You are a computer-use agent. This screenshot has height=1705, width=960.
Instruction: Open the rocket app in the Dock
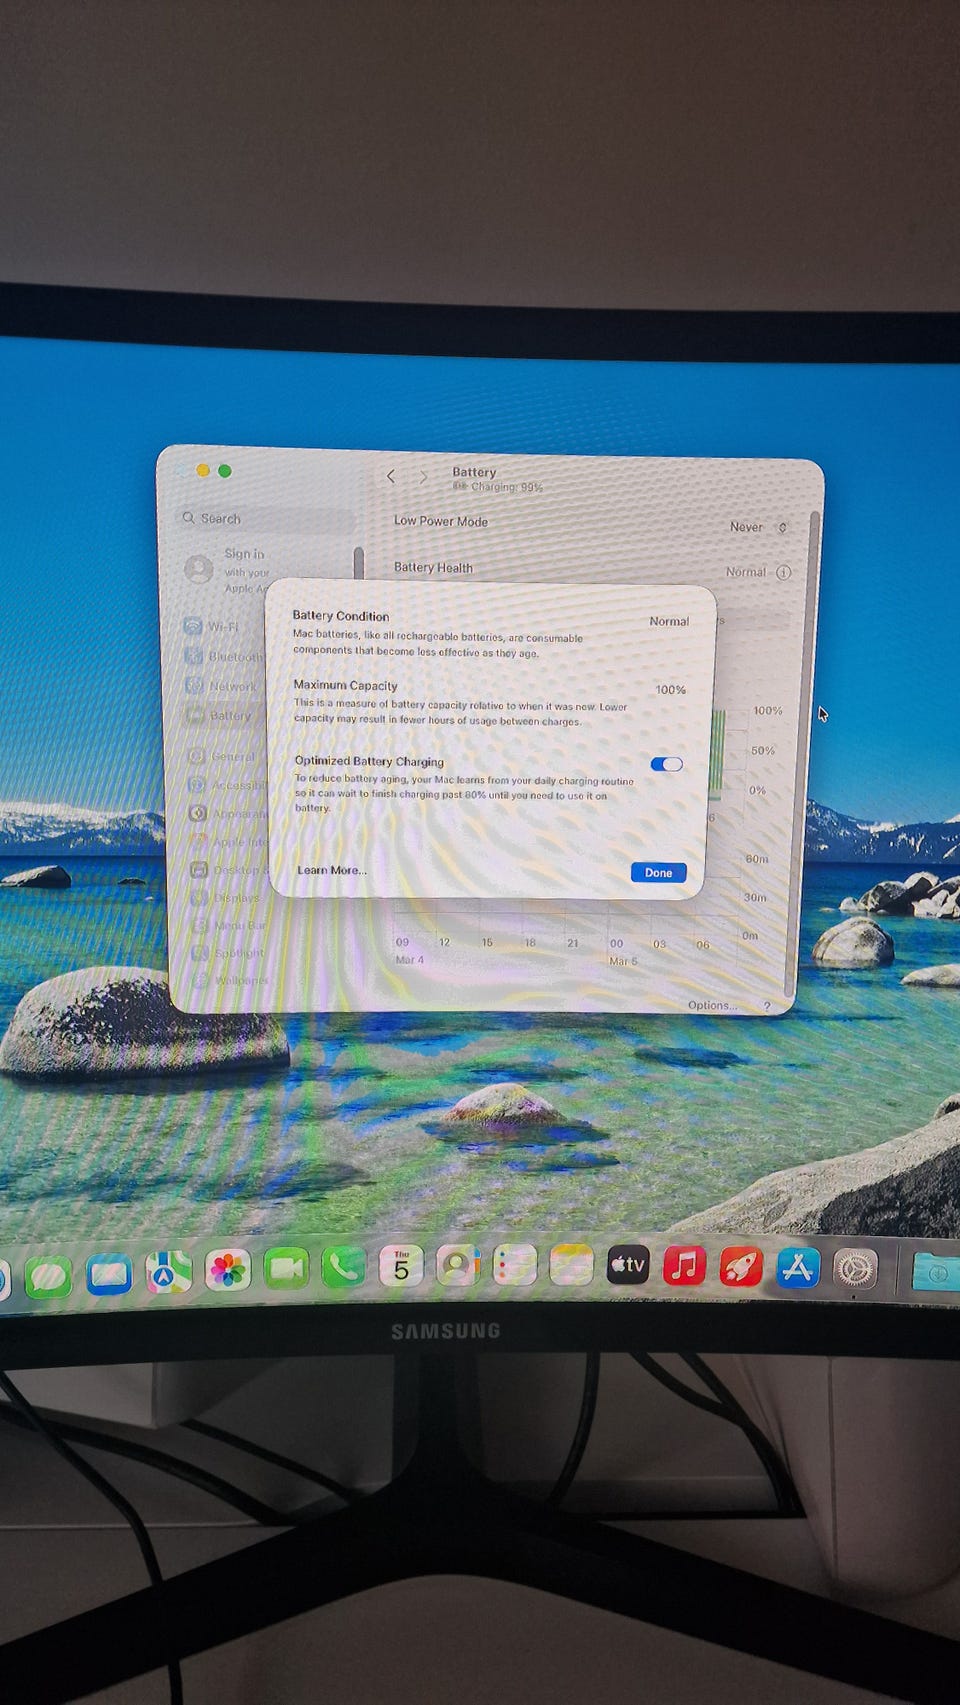(741, 1267)
